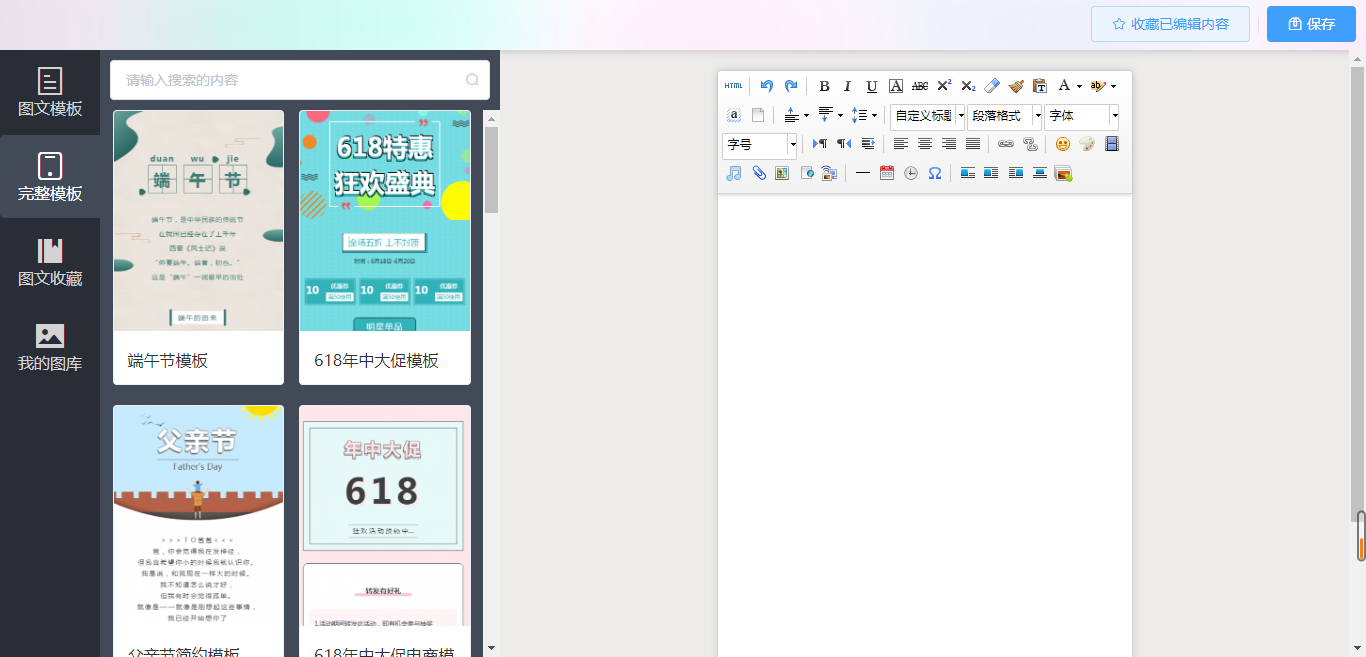This screenshot has height=657, width=1366.
Task: Insert date with the calendar icon
Action: tap(887, 173)
